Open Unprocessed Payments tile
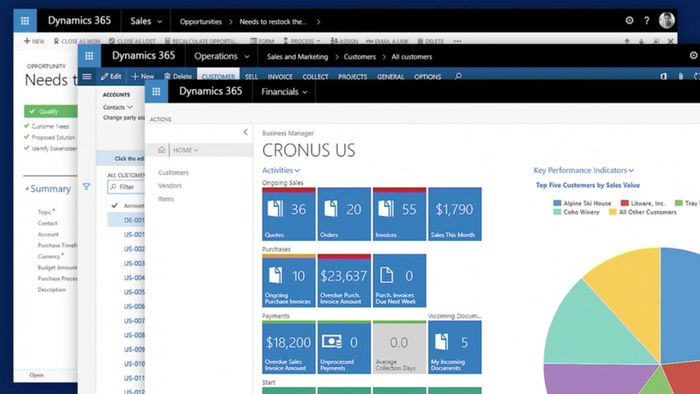This screenshot has width=700, height=394. pyautogui.click(x=344, y=347)
